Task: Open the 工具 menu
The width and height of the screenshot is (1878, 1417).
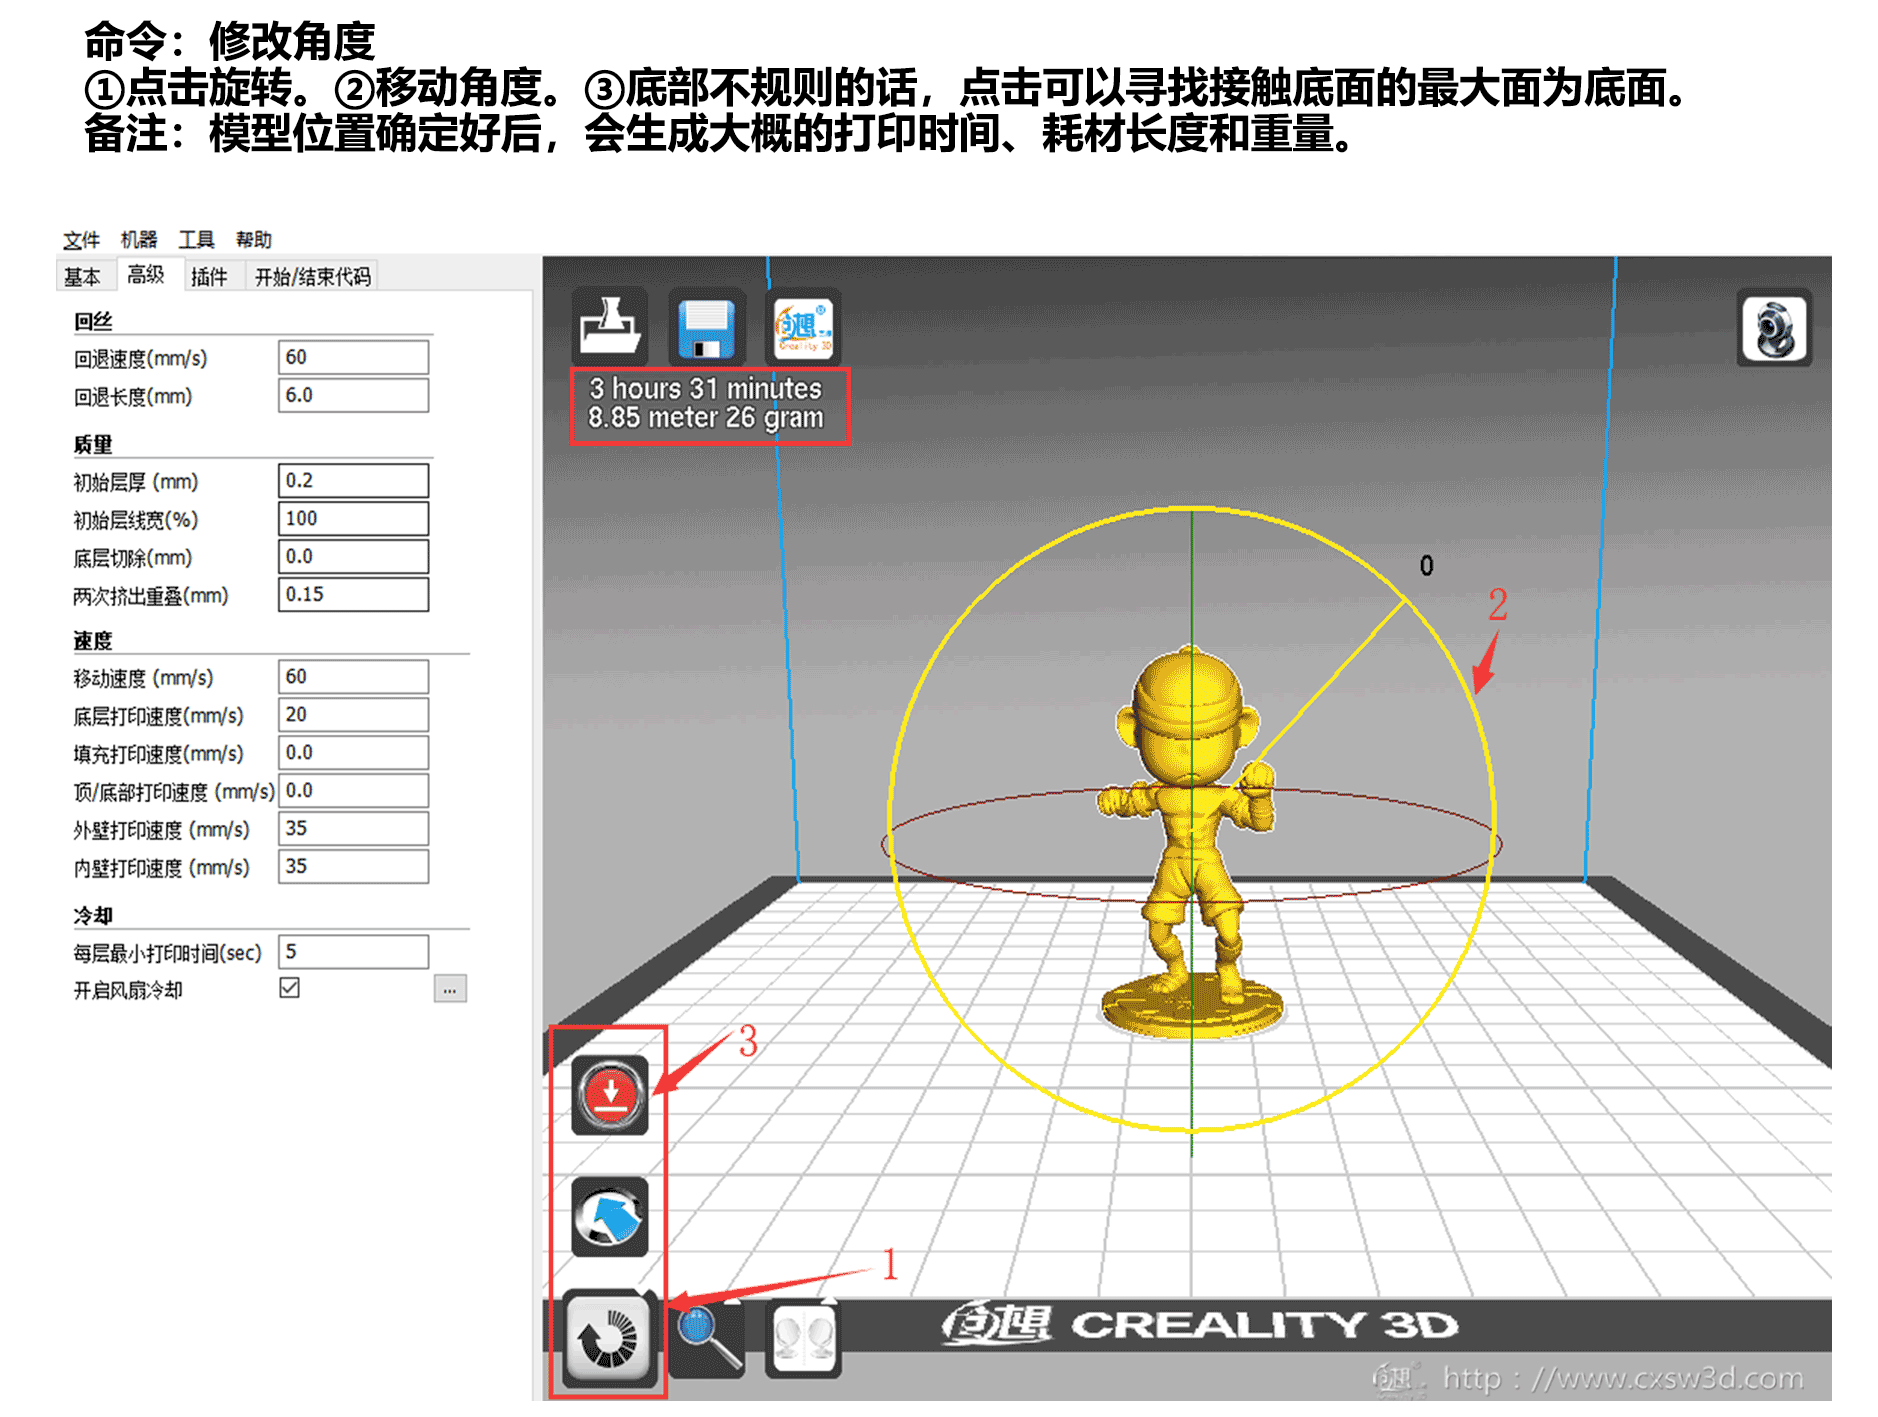Action: [196, 240]
